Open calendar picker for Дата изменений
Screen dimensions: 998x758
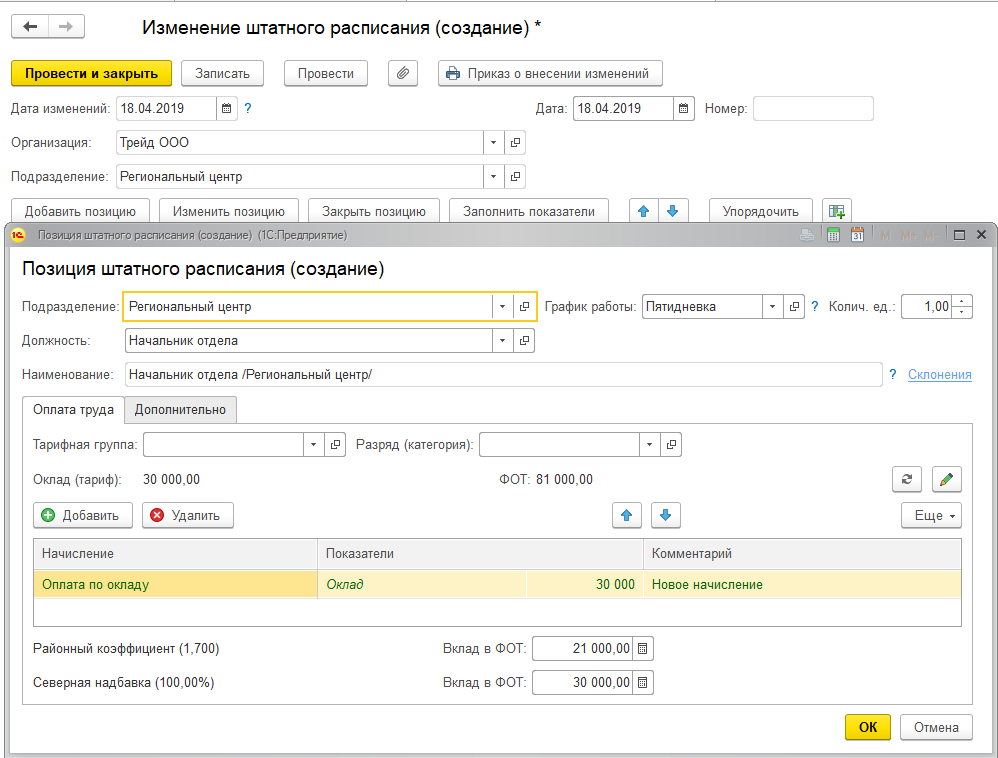(x=227, y=108)
